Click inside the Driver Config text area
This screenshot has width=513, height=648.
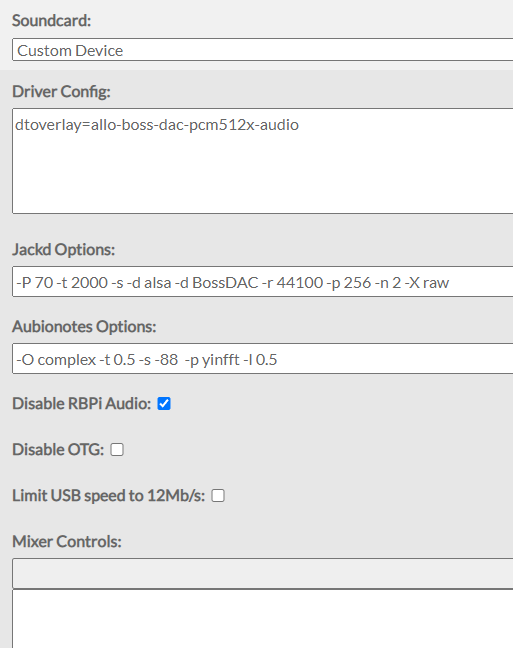click(263, 161)
